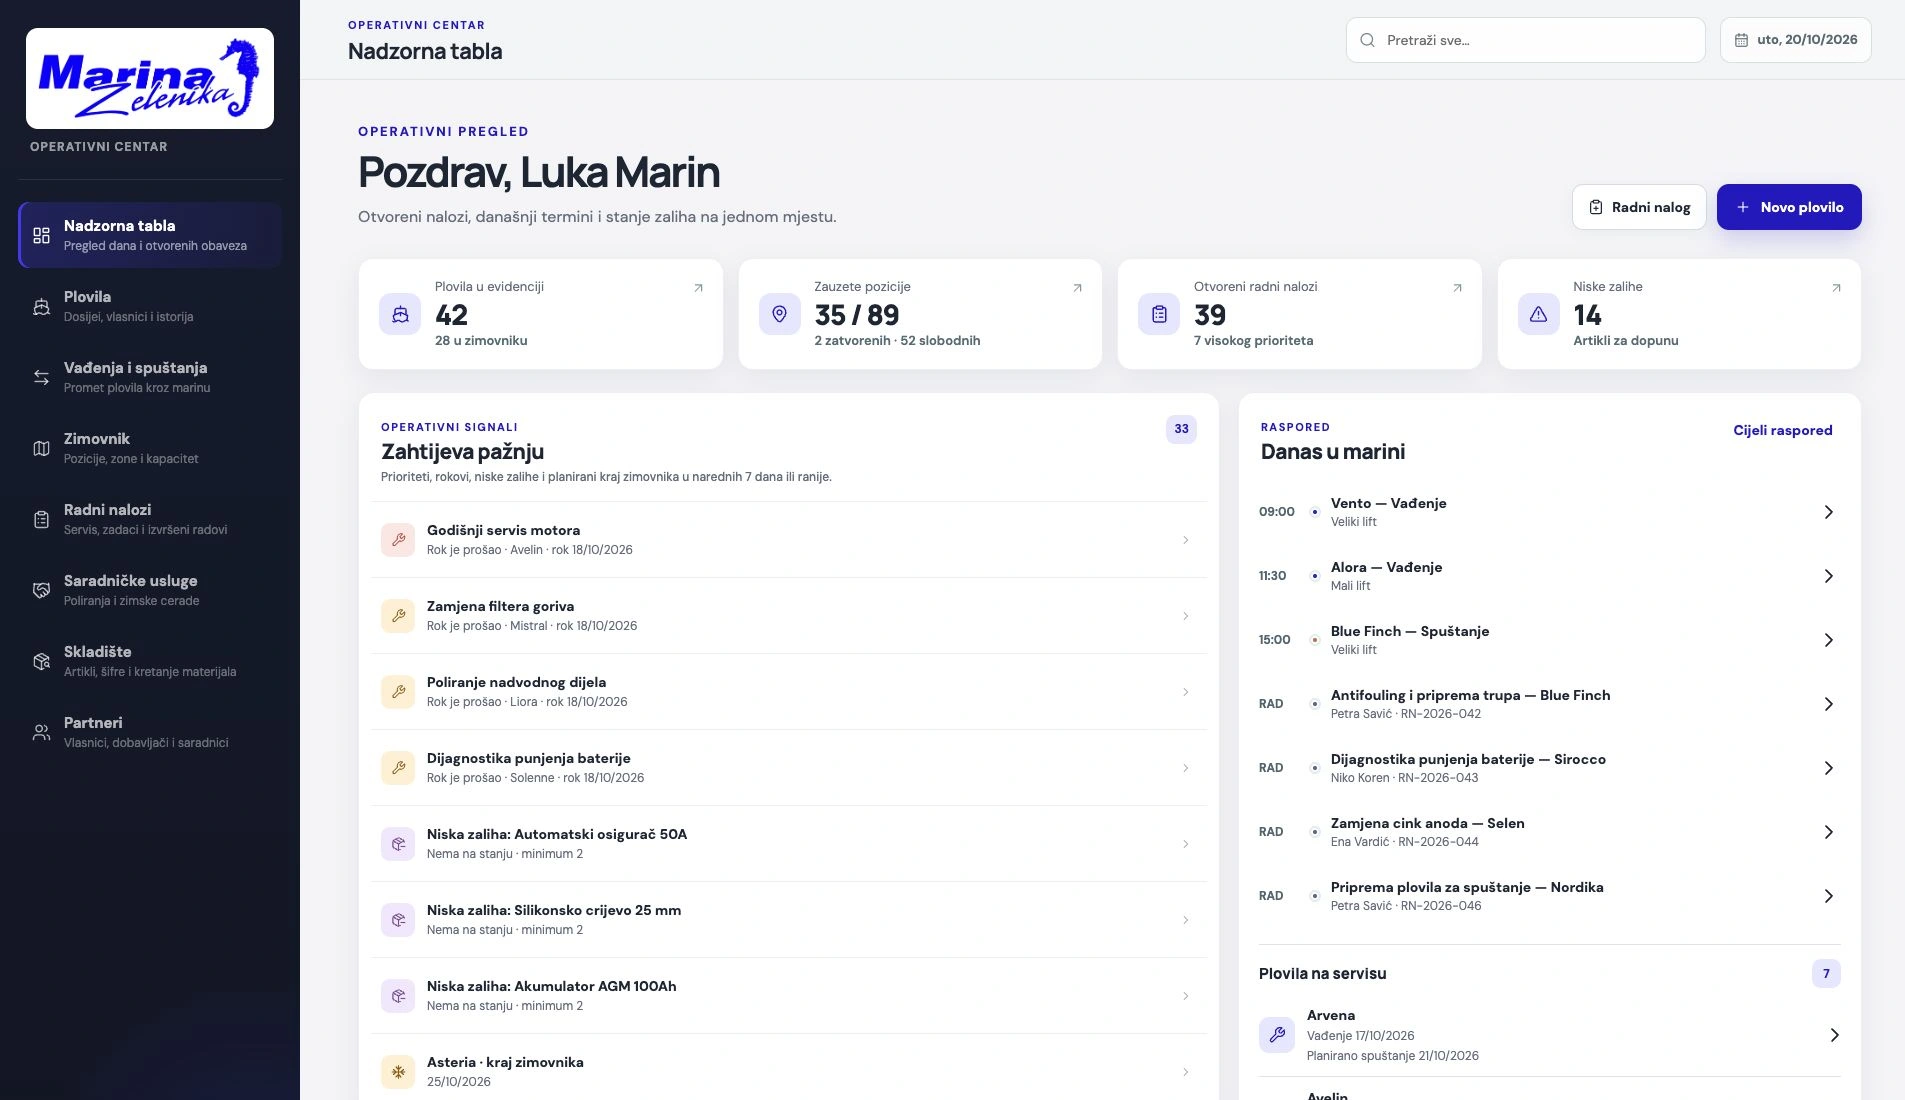1905x1100 pixels.
Task: Open Zamjena cink anoda — Selen chevron
Action: 1828,832
